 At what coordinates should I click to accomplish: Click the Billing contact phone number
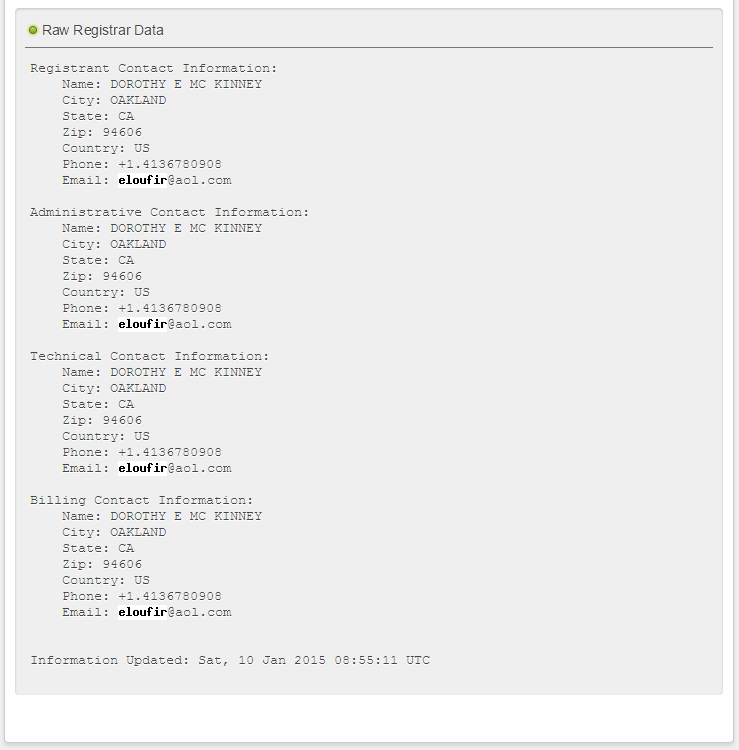pyautogui.click(x=170, y=596)
